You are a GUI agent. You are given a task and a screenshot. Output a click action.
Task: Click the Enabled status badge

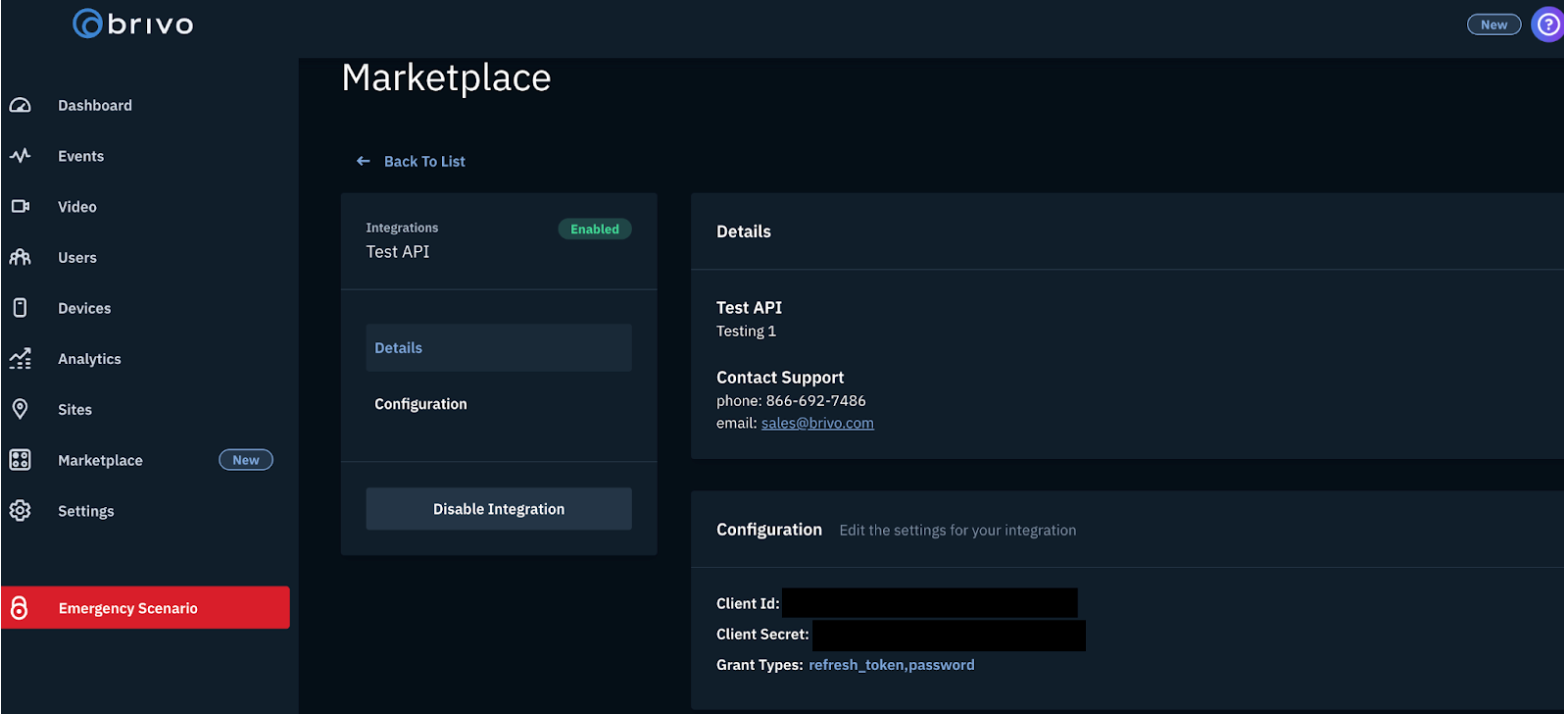coord(594,229)
